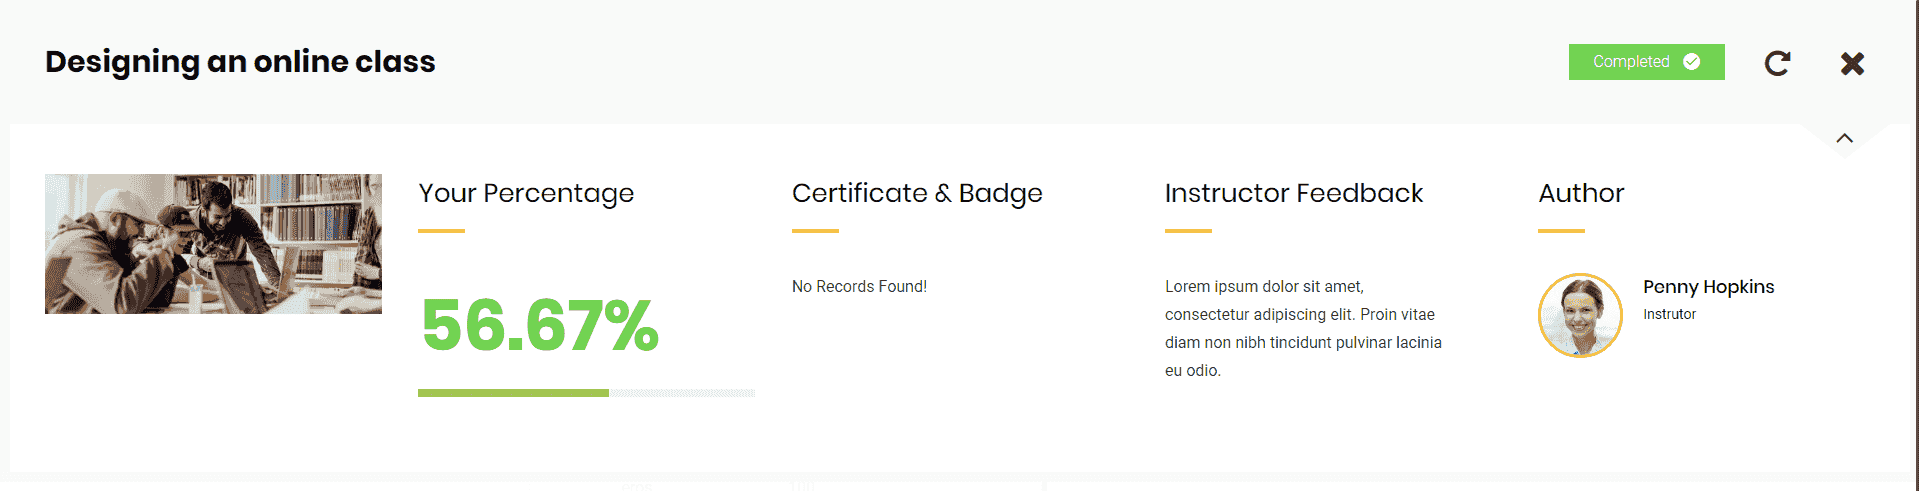Click the refresh circular arrow icon
Screen dimensions: 1919x491
[x=1777, y=63]
